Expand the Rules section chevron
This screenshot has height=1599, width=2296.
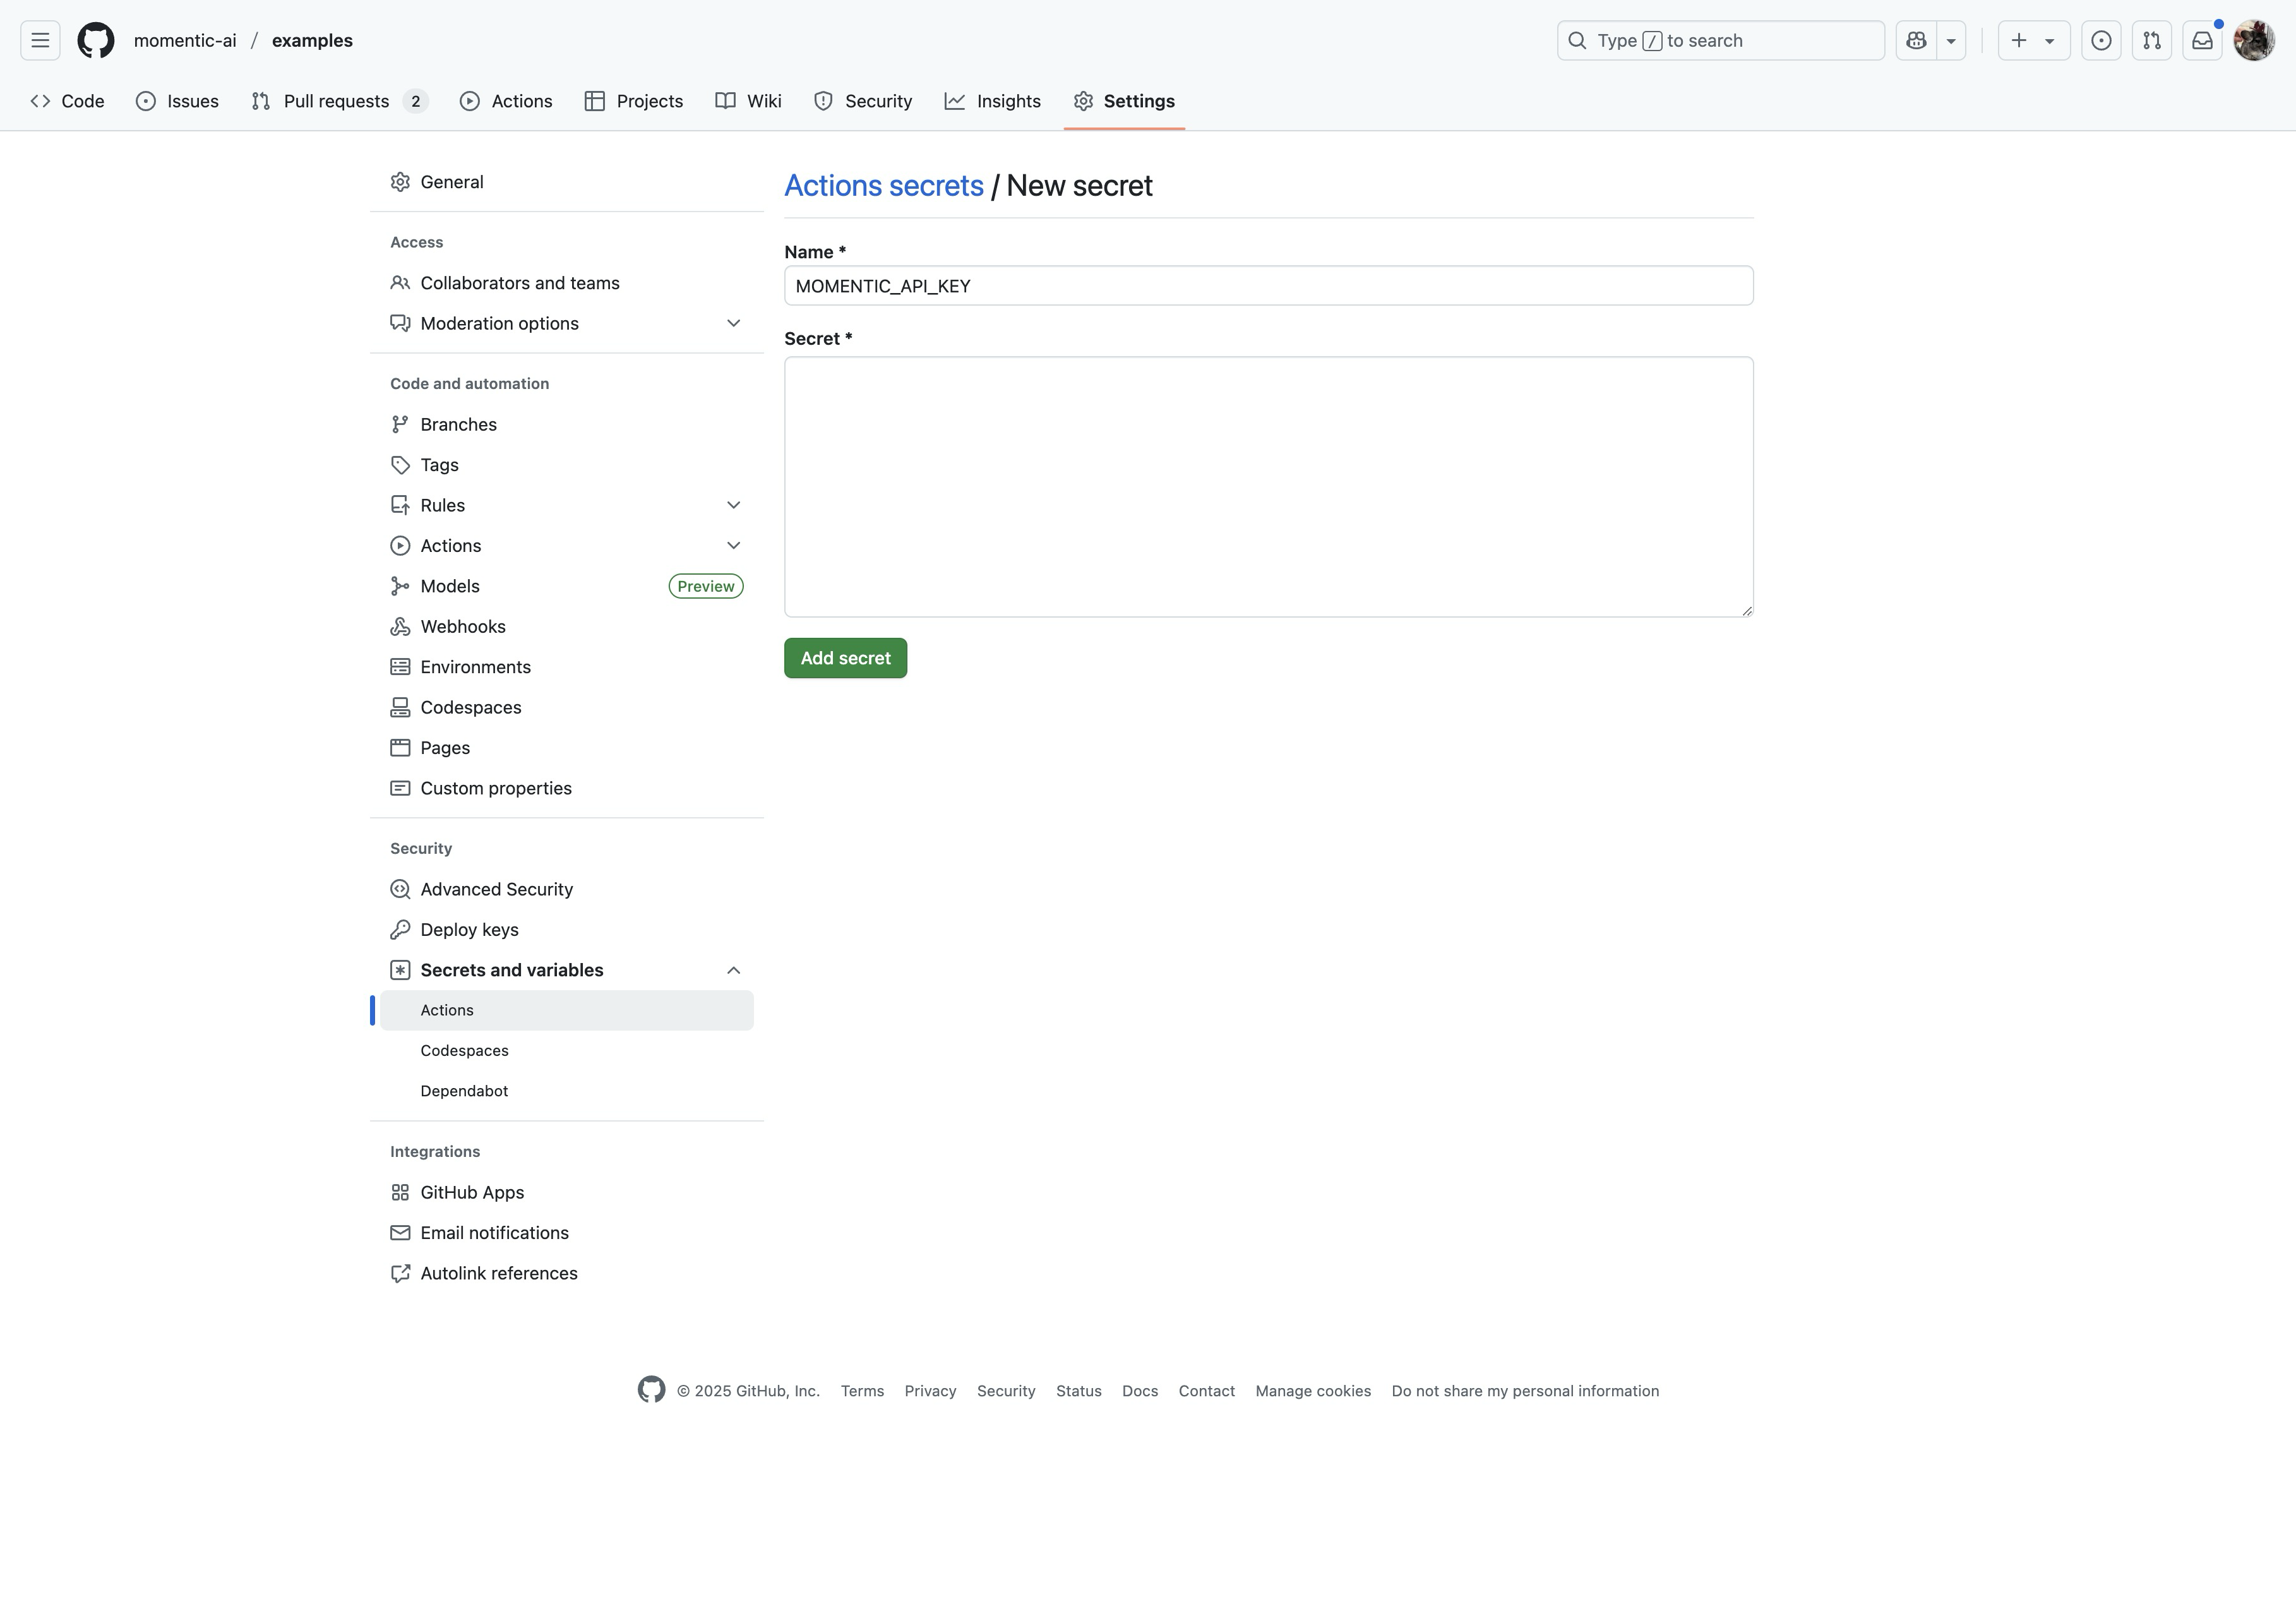[733, 506]
